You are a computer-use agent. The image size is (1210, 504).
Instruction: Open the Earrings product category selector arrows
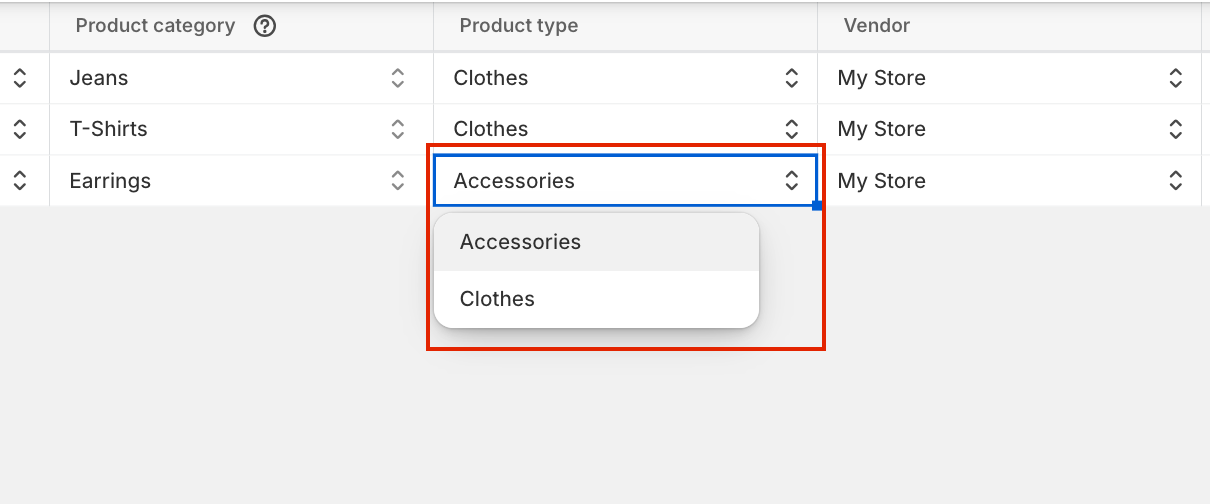point(398,181)
